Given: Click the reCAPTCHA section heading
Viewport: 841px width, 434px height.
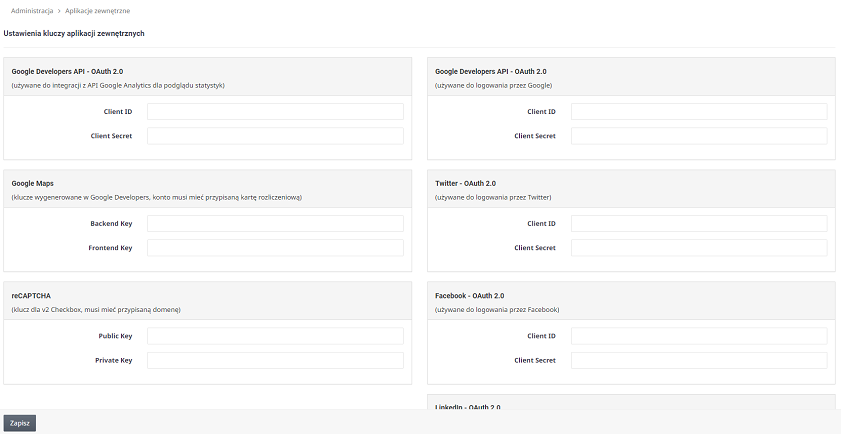Looking at the screenshot, I should point(31,296).
